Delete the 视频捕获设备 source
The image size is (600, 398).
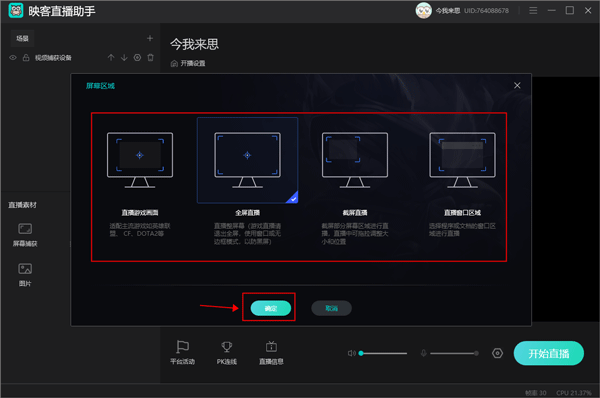tap(151, 58)
